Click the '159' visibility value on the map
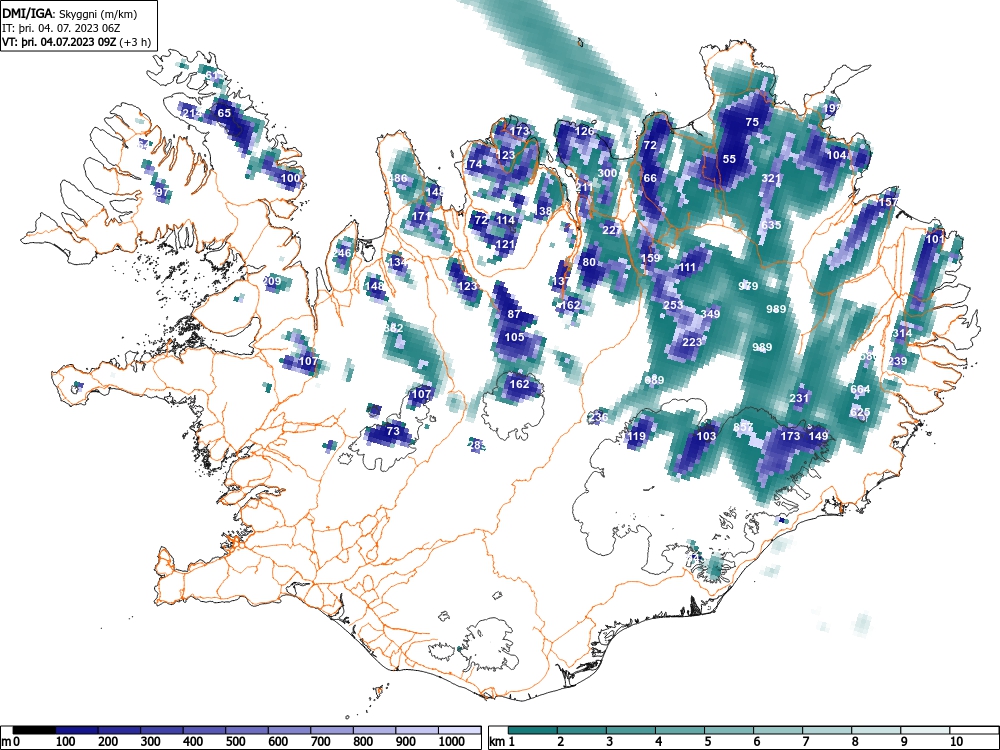Image resolution: width=1000 pixels, height=750 pixels. (x=650, y=258)
